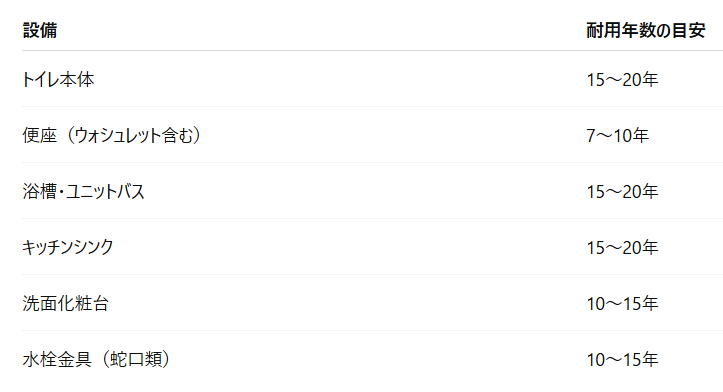Viewport: 723px width, 392px height.
Task: Select the 便座(ウォシュレット含む) cell
Action: (112, 136)
